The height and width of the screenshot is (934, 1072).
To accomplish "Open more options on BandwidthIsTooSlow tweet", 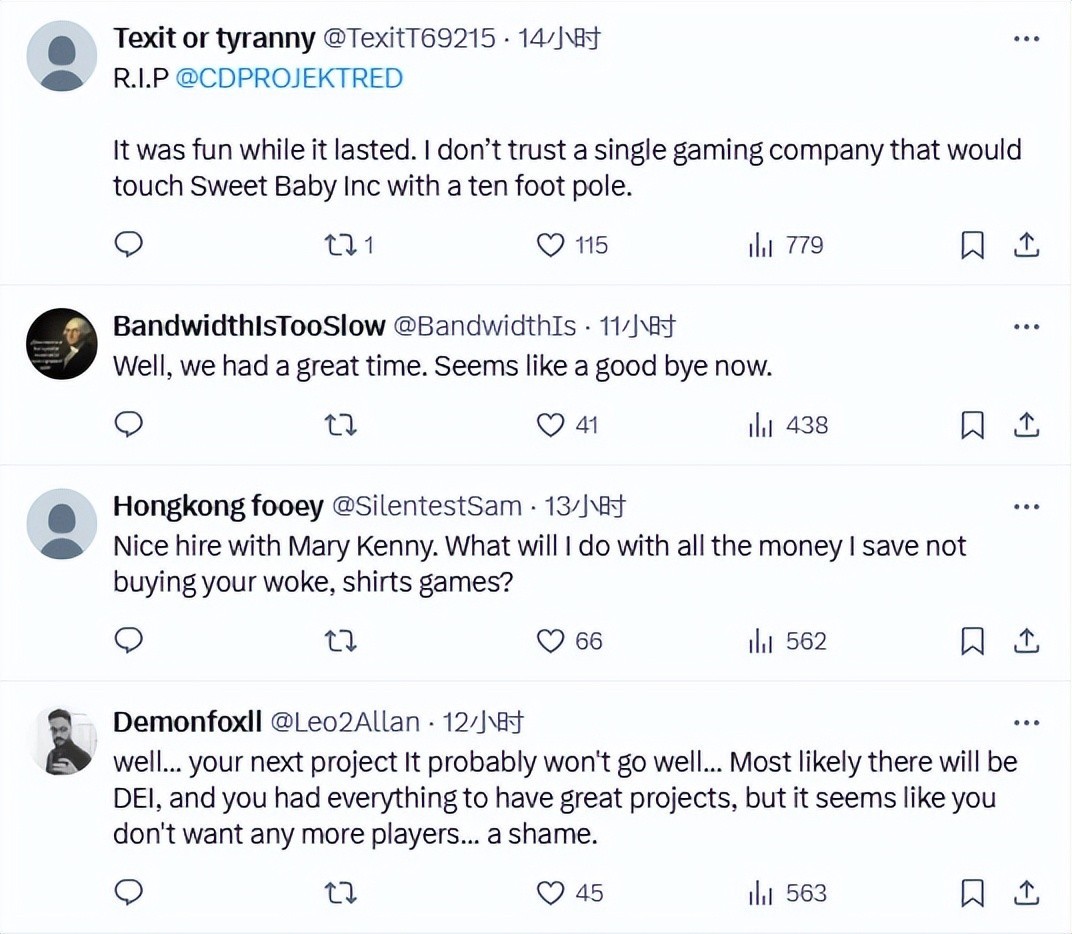I will pos(1026,326).
